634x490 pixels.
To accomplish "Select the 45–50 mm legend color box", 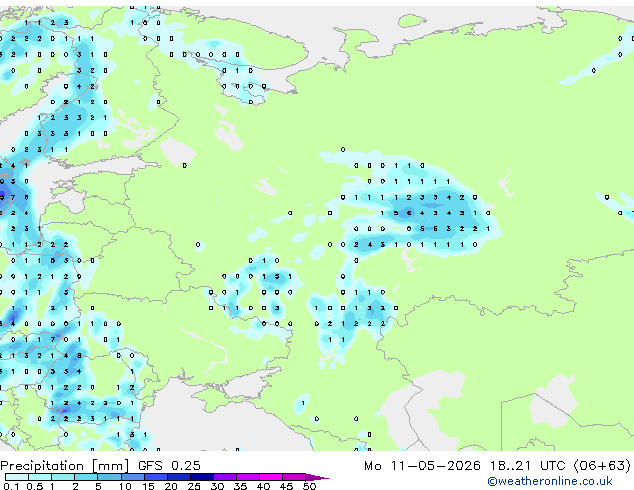I will 294,477.
